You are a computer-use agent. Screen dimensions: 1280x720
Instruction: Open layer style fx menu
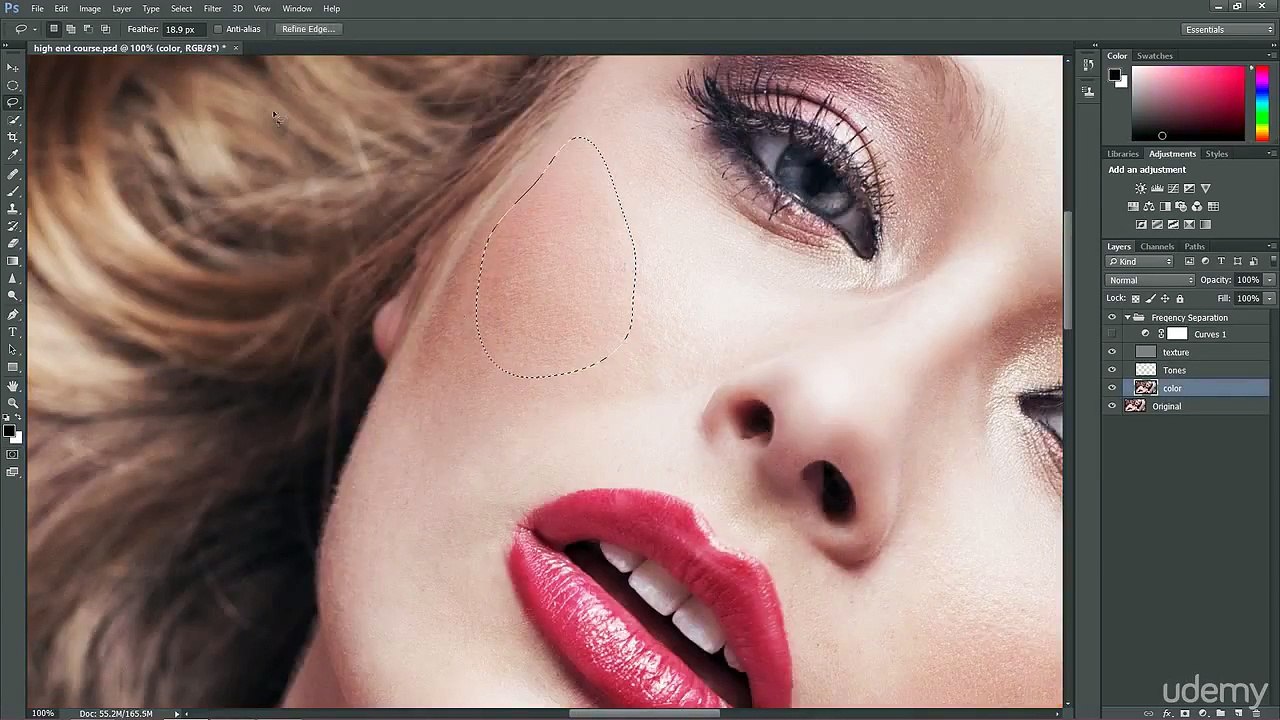tap(1167, 713)
